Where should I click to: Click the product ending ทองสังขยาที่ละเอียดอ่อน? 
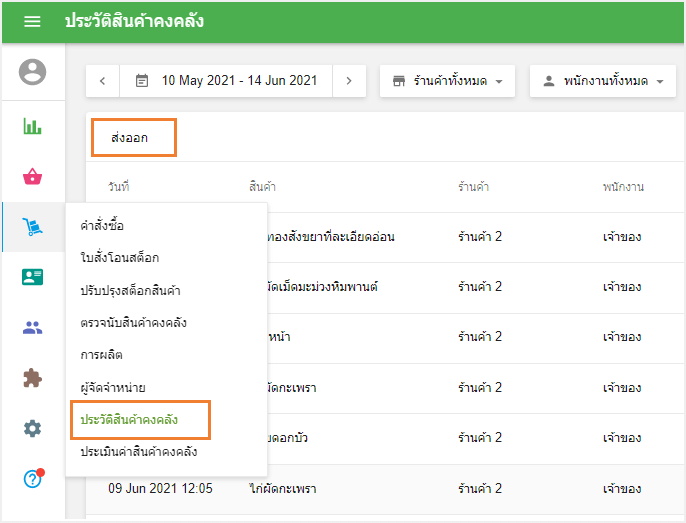pos(331,237)
